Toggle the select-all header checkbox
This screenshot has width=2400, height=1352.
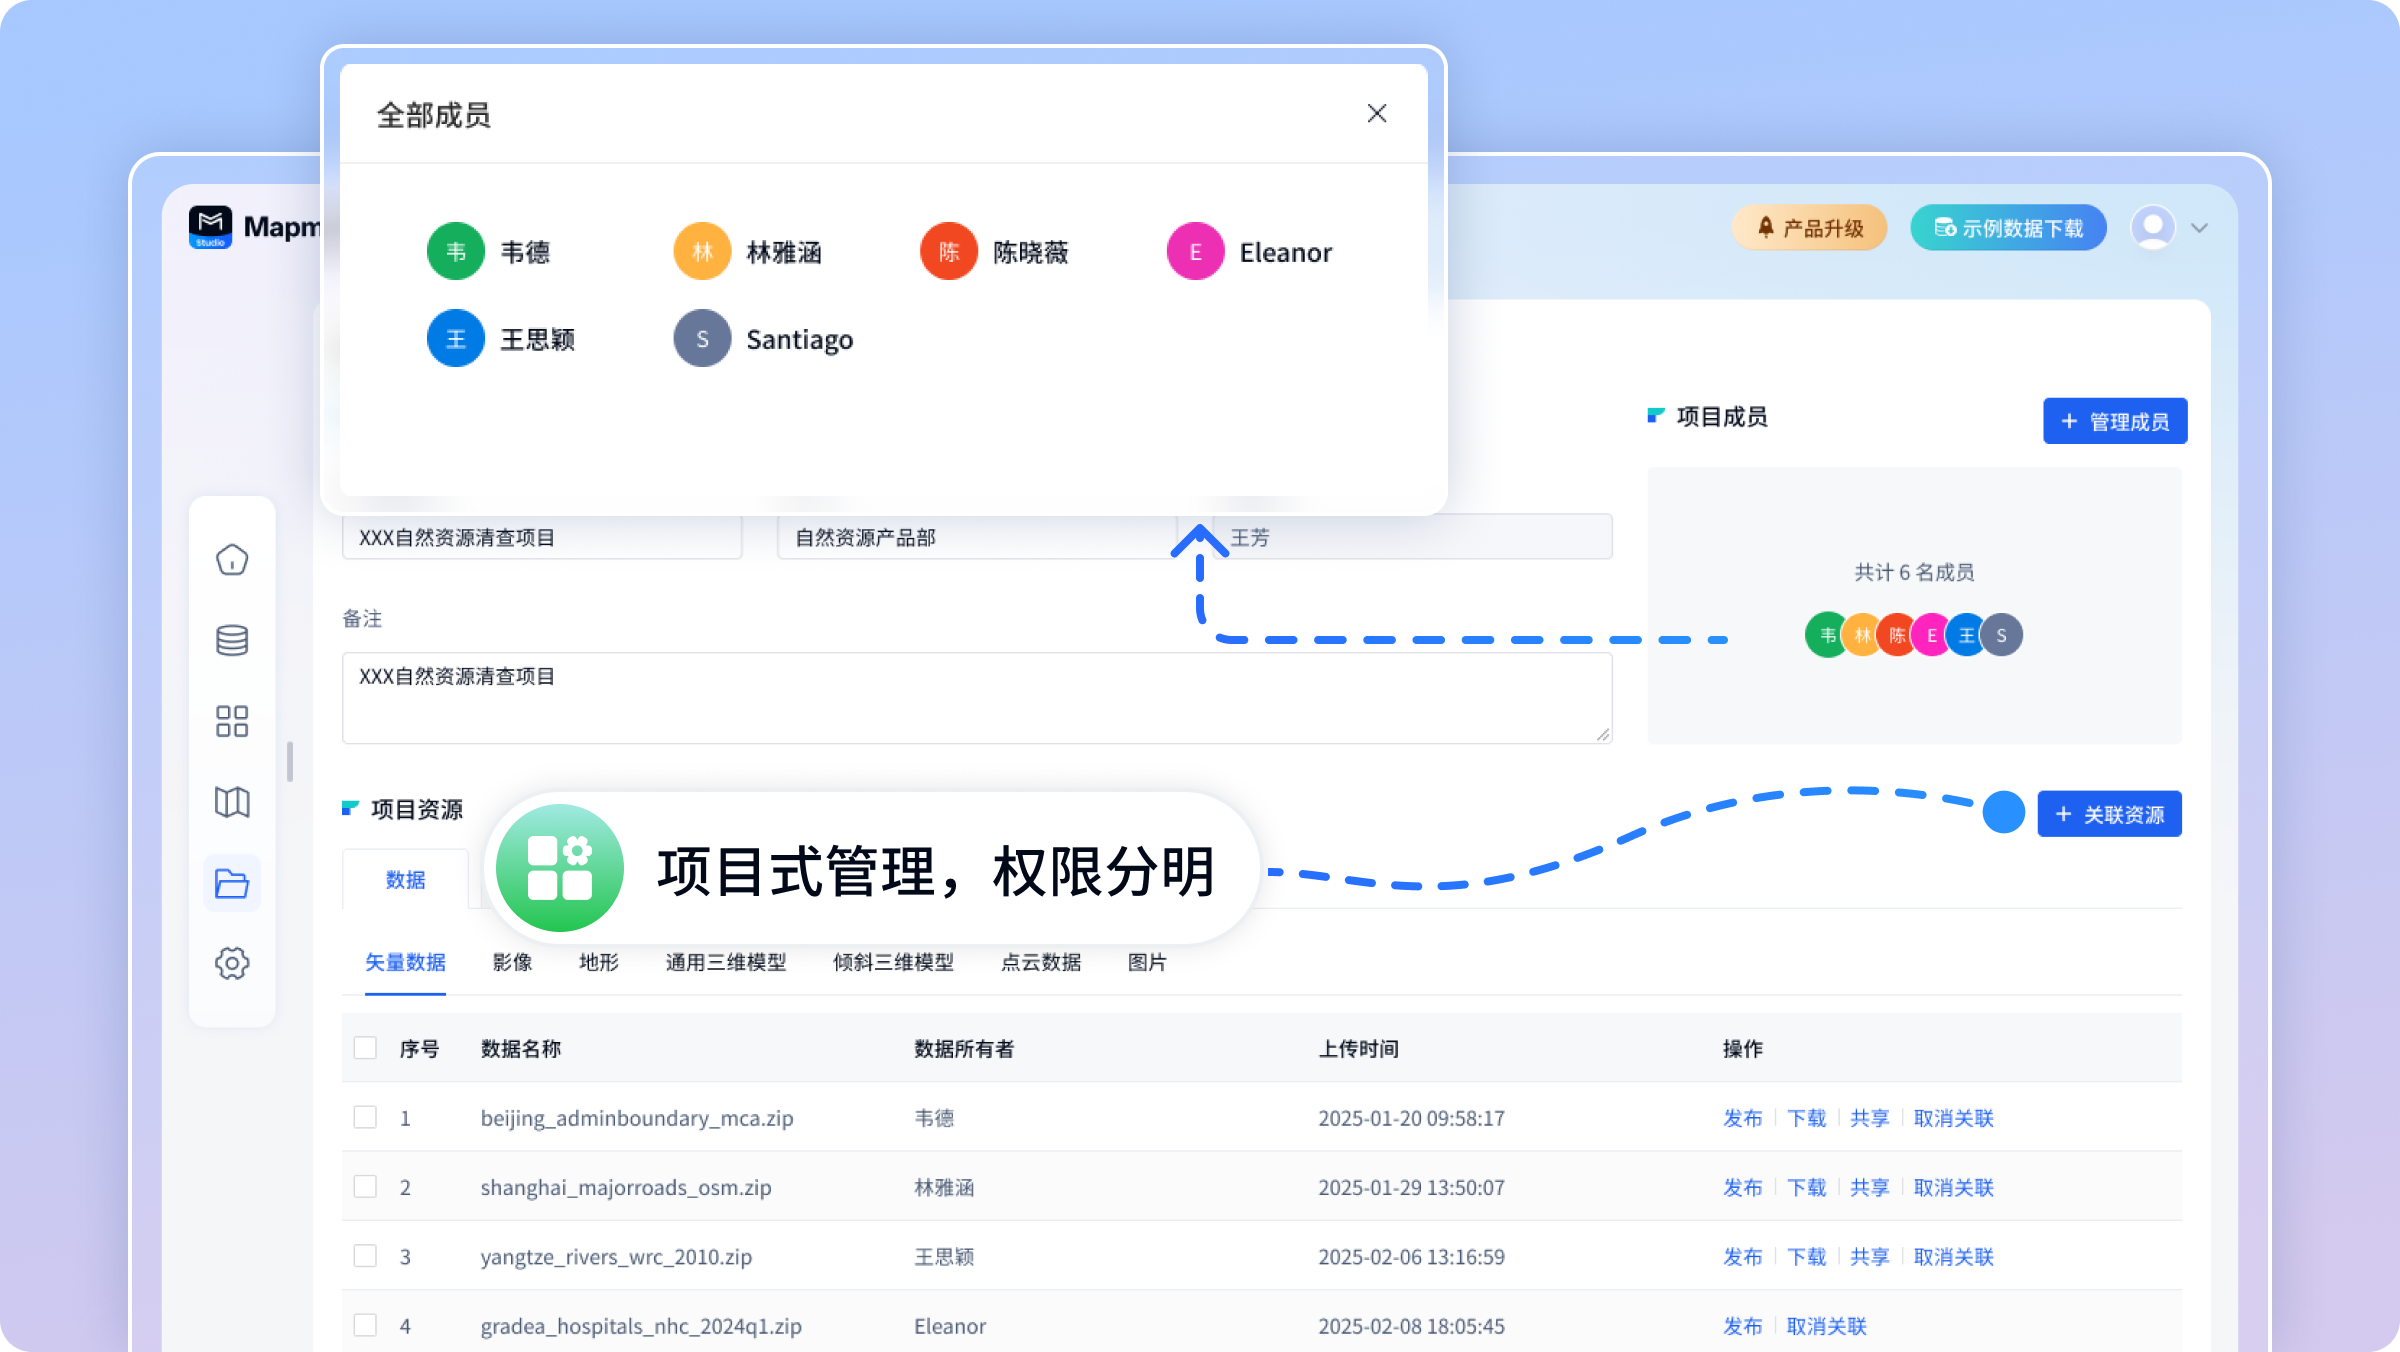(x=365, y=1048)
